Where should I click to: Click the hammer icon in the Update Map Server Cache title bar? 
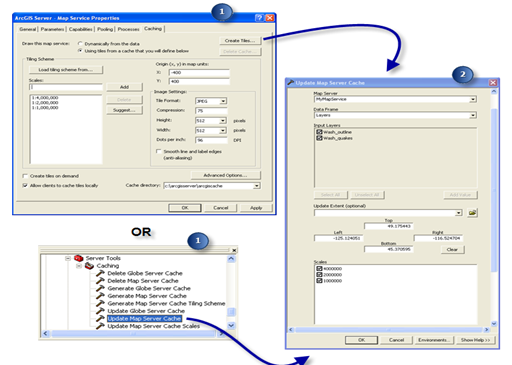(x=291, y=83)
